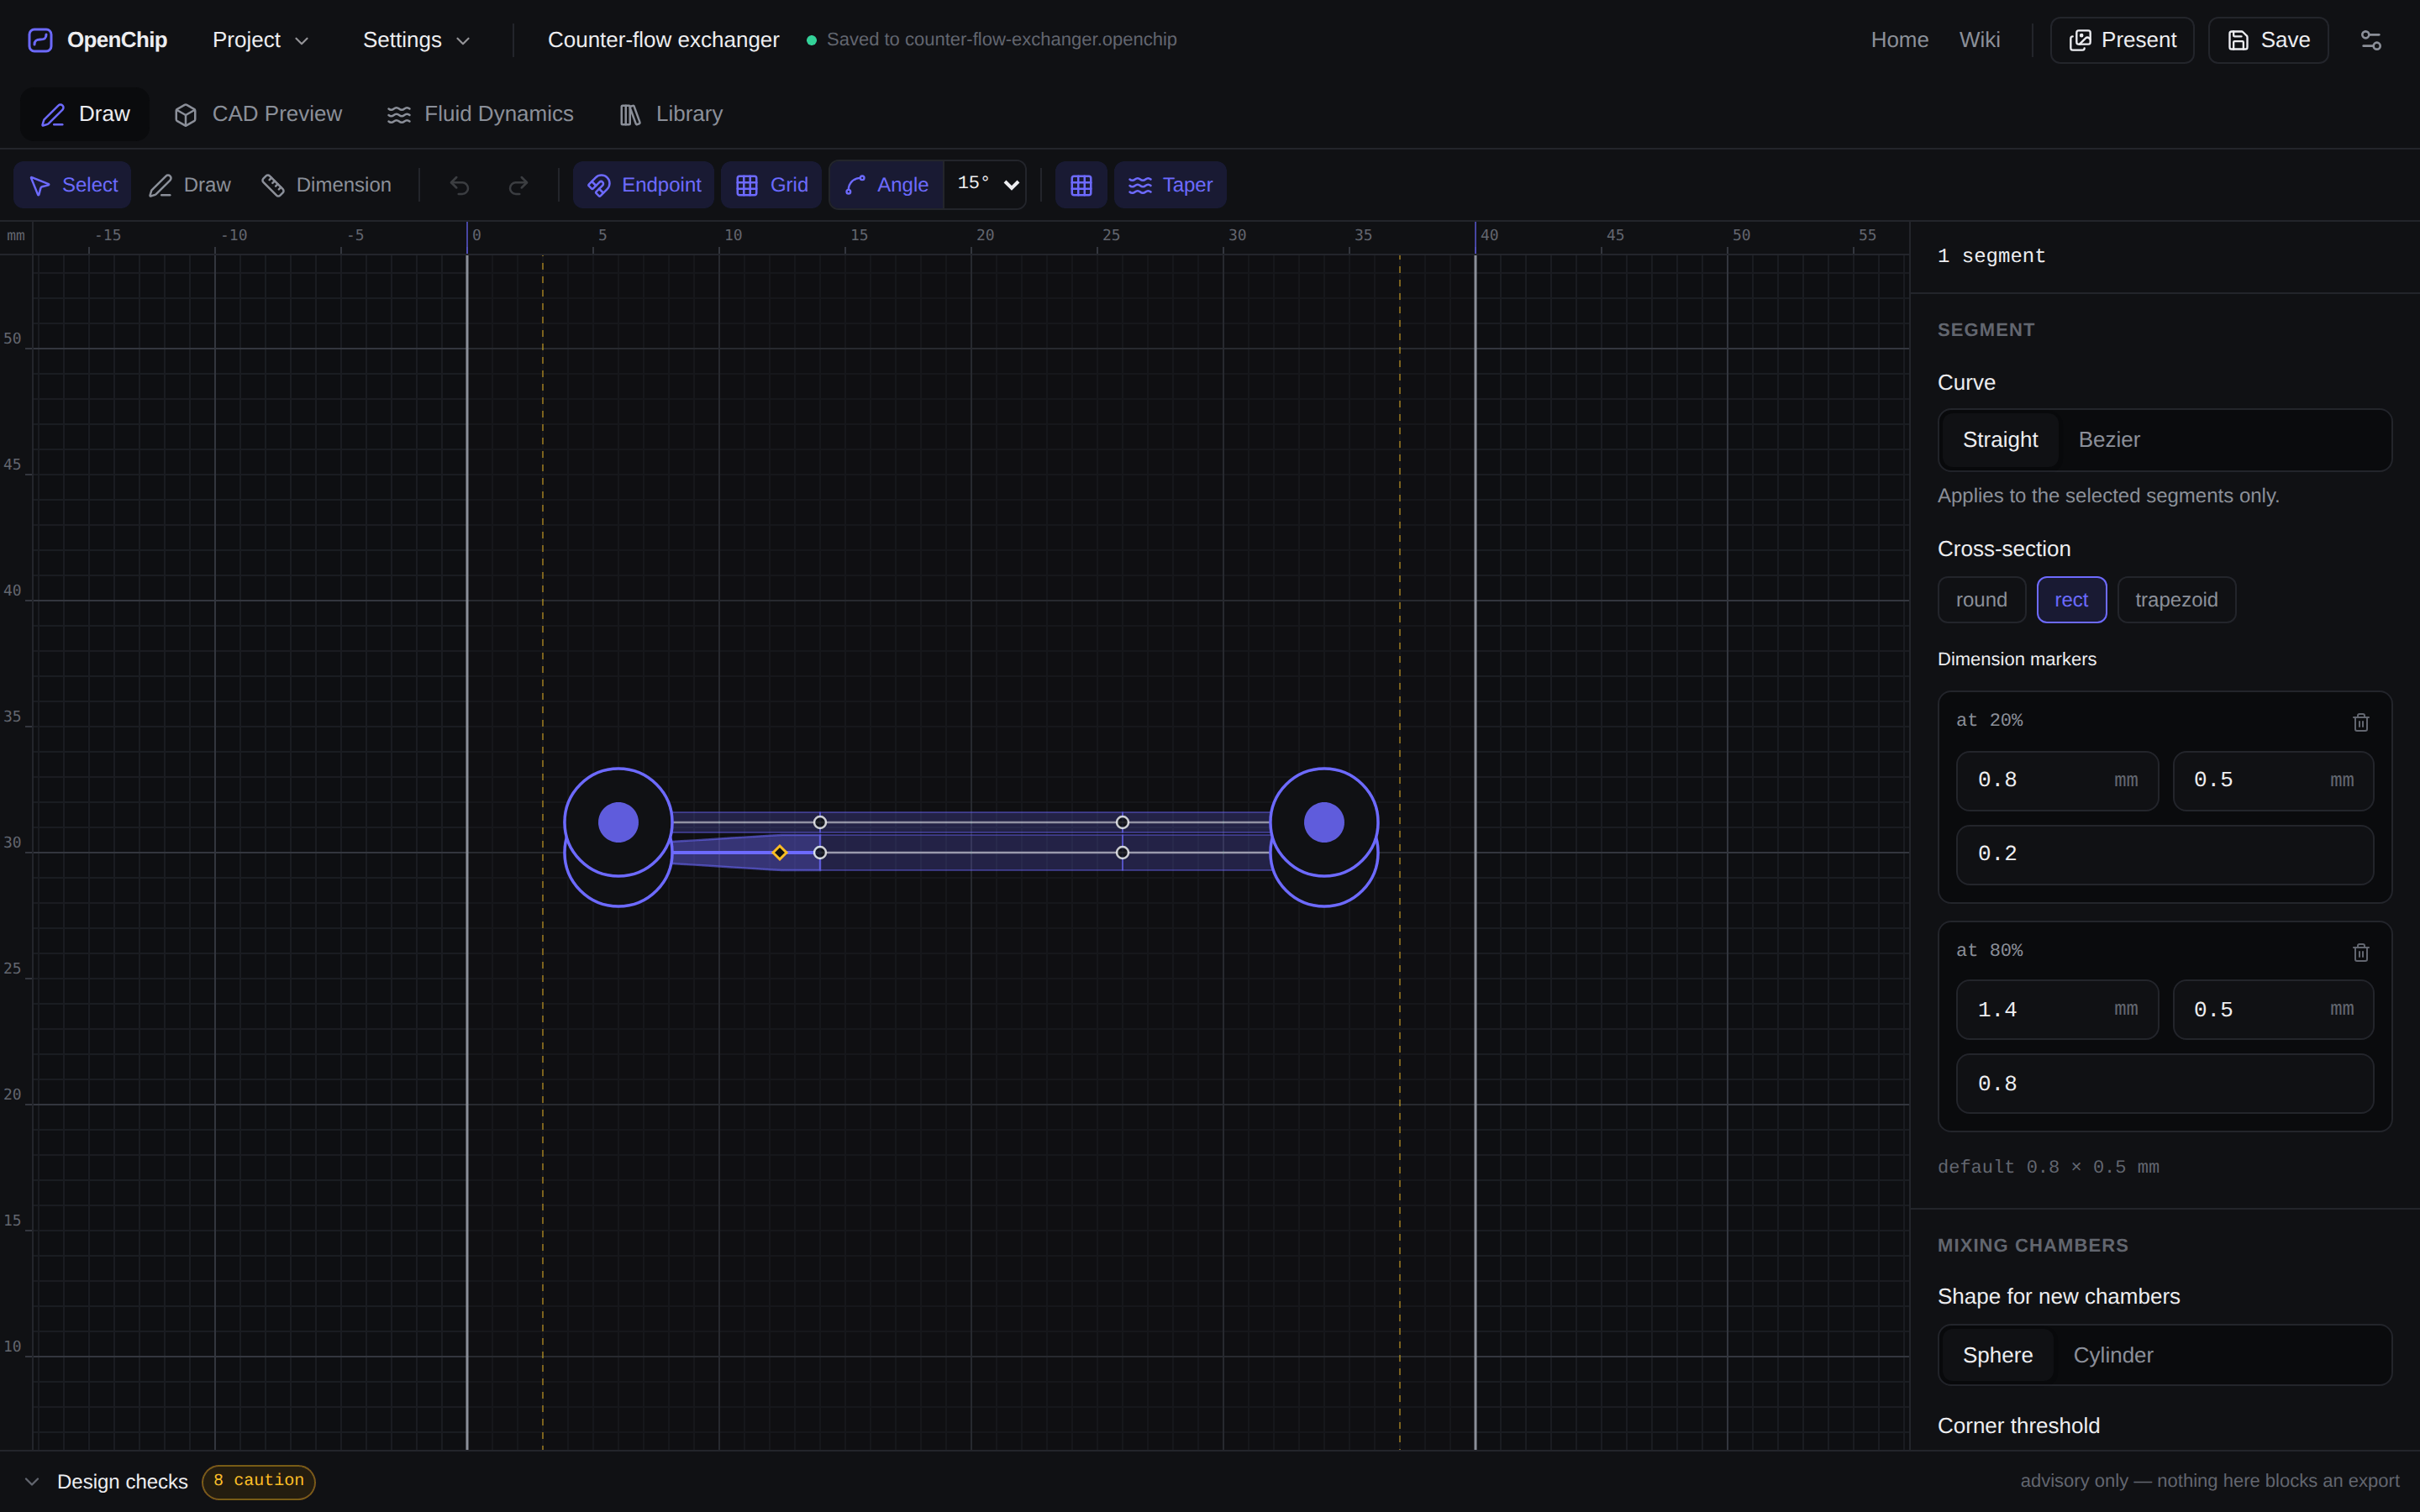Click the Counter-flow exchanger project title
Viewport: 2420px width, 1512px height.
pyautogui.click(x=663, y=40)
